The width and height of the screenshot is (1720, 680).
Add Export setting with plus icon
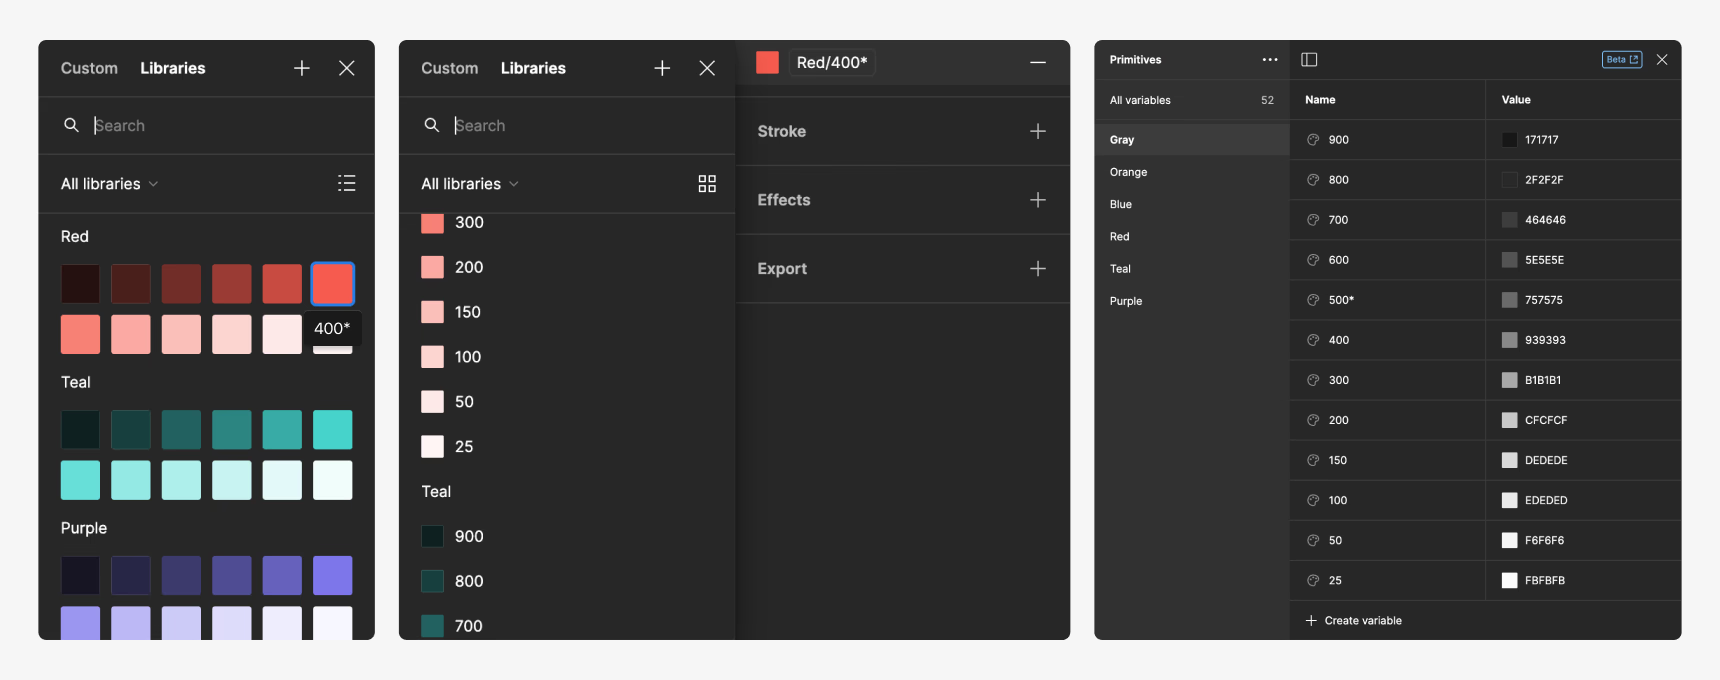(x=1038, y=269)
